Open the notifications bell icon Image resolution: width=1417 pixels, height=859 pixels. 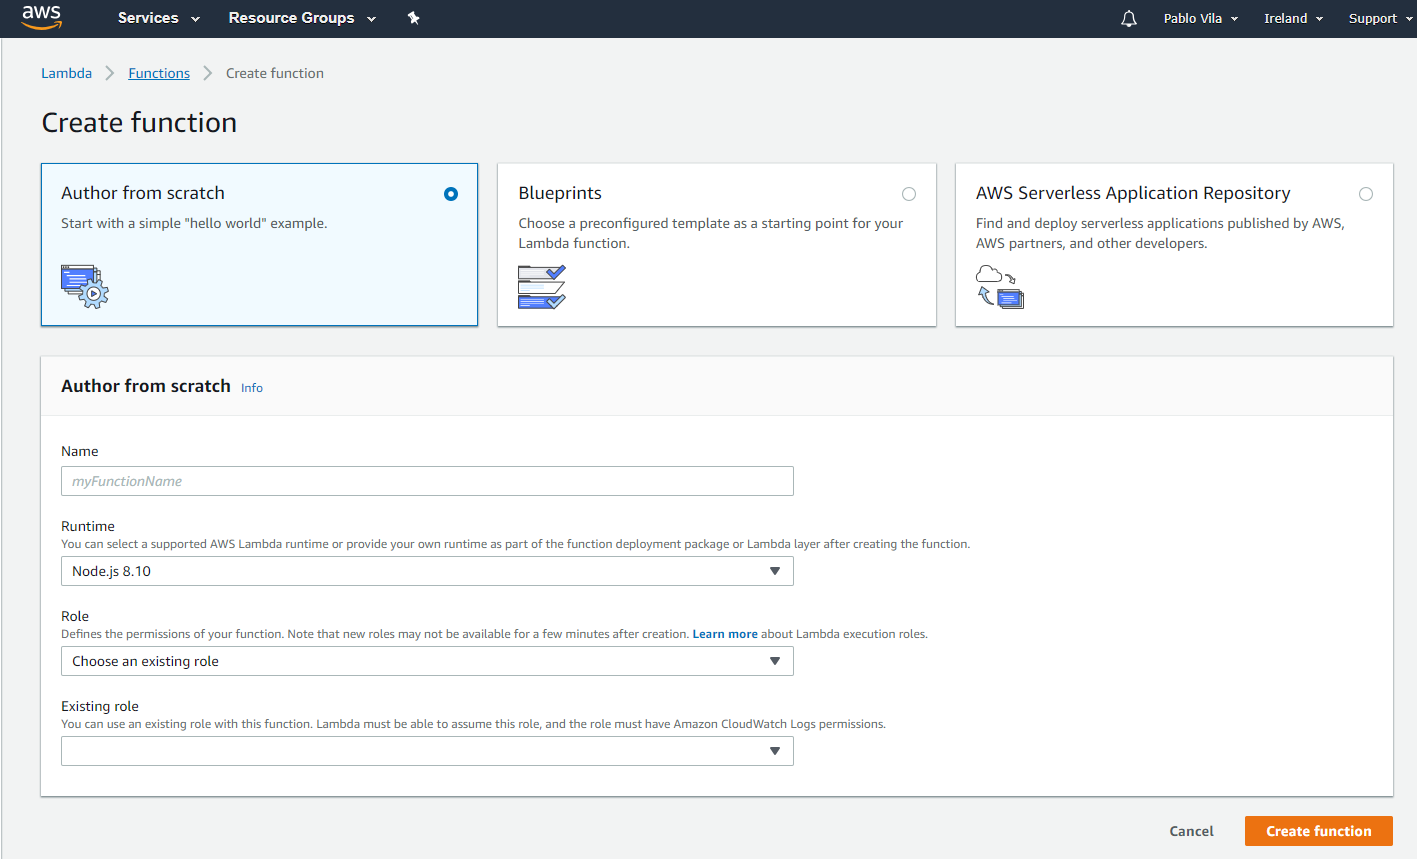pos(1129,18)
